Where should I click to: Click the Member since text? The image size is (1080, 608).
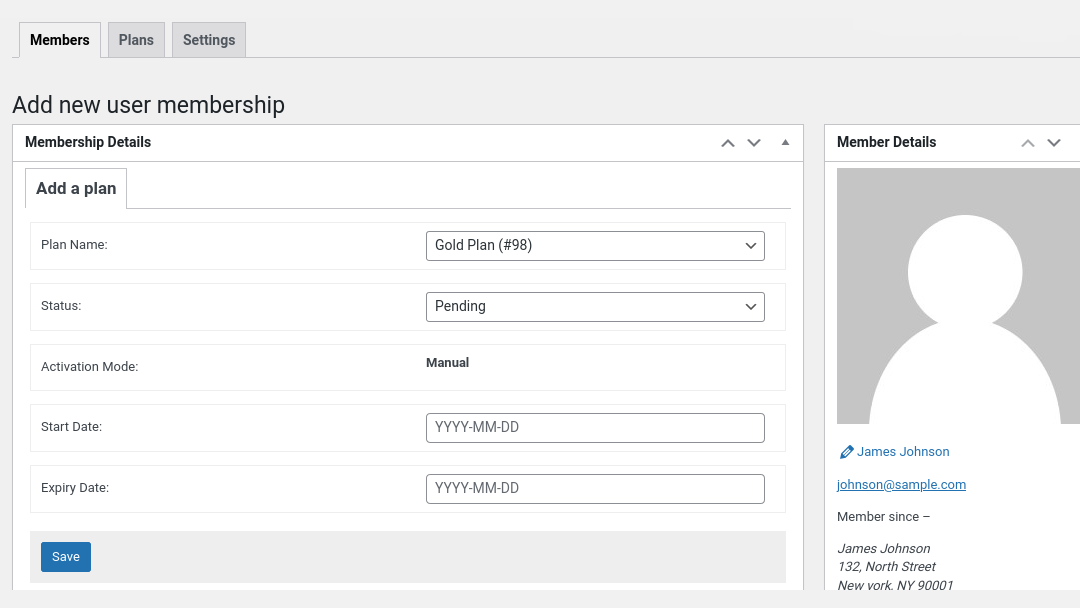[883, 516]
